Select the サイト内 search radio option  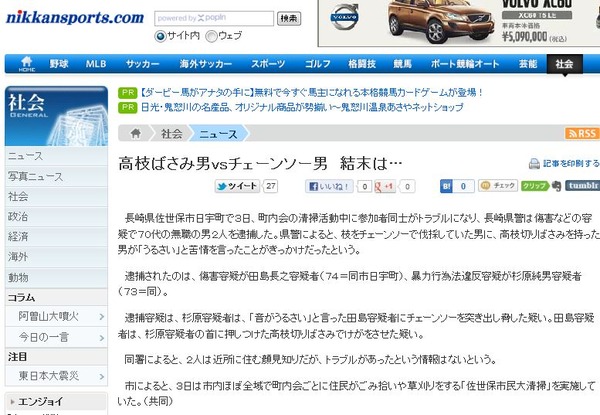pos(160,36)
